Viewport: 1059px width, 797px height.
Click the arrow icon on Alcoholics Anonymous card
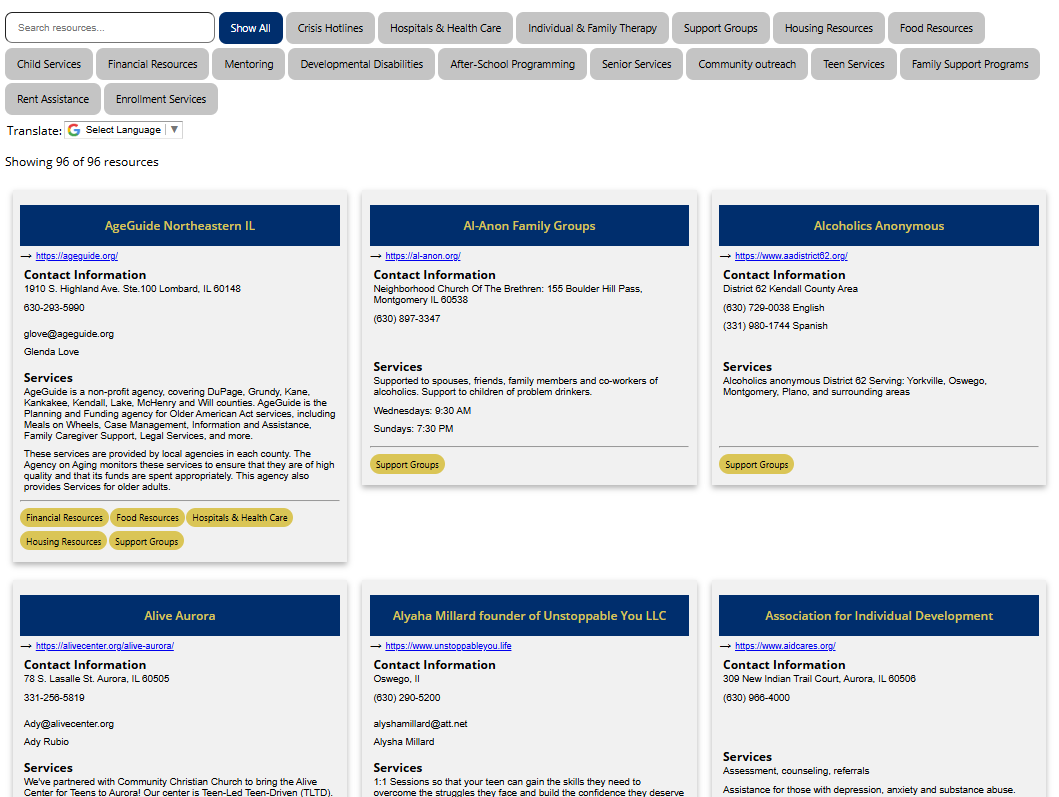click(x=727, y=255)
